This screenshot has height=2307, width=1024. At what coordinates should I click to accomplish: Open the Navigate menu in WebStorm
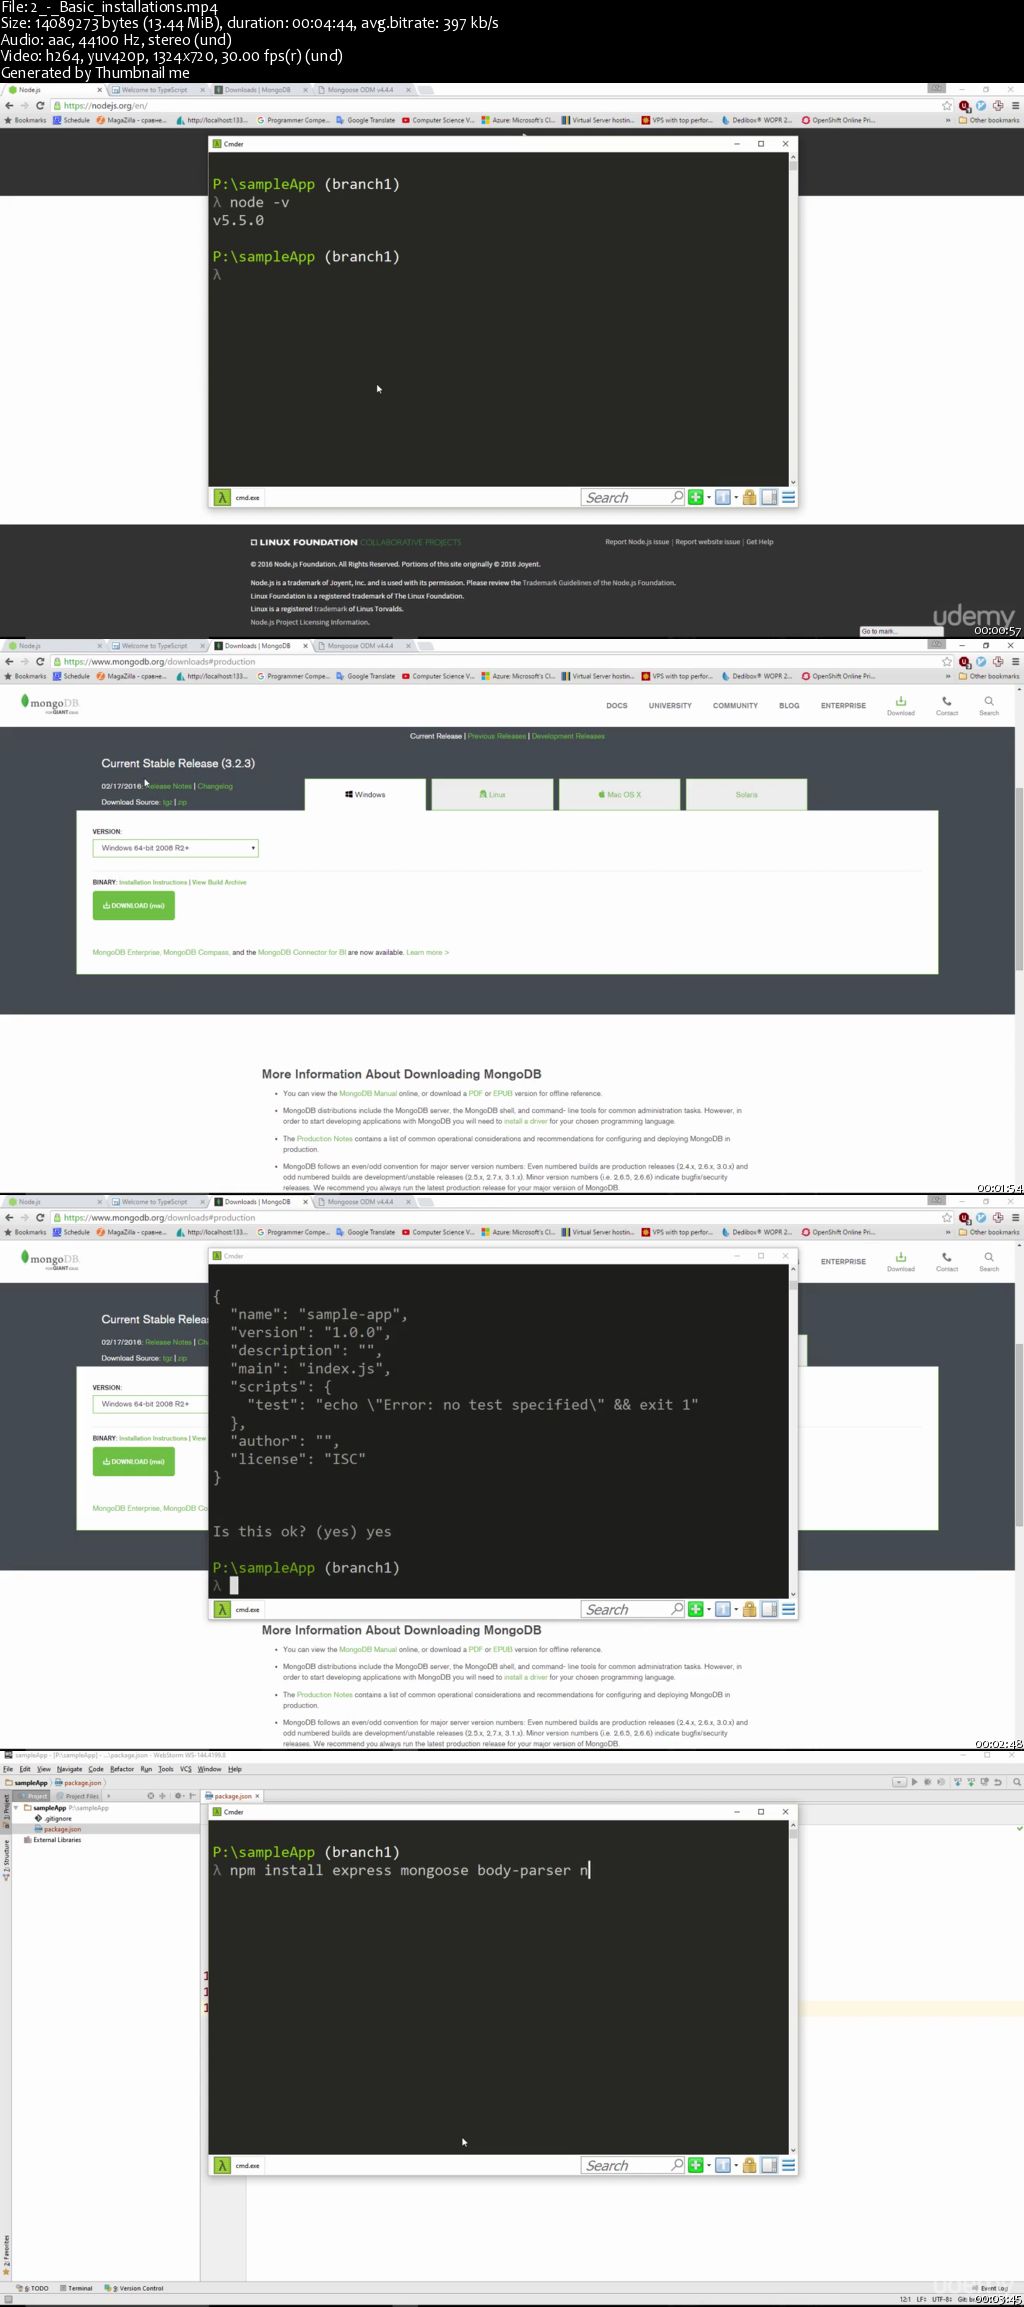70,1769
